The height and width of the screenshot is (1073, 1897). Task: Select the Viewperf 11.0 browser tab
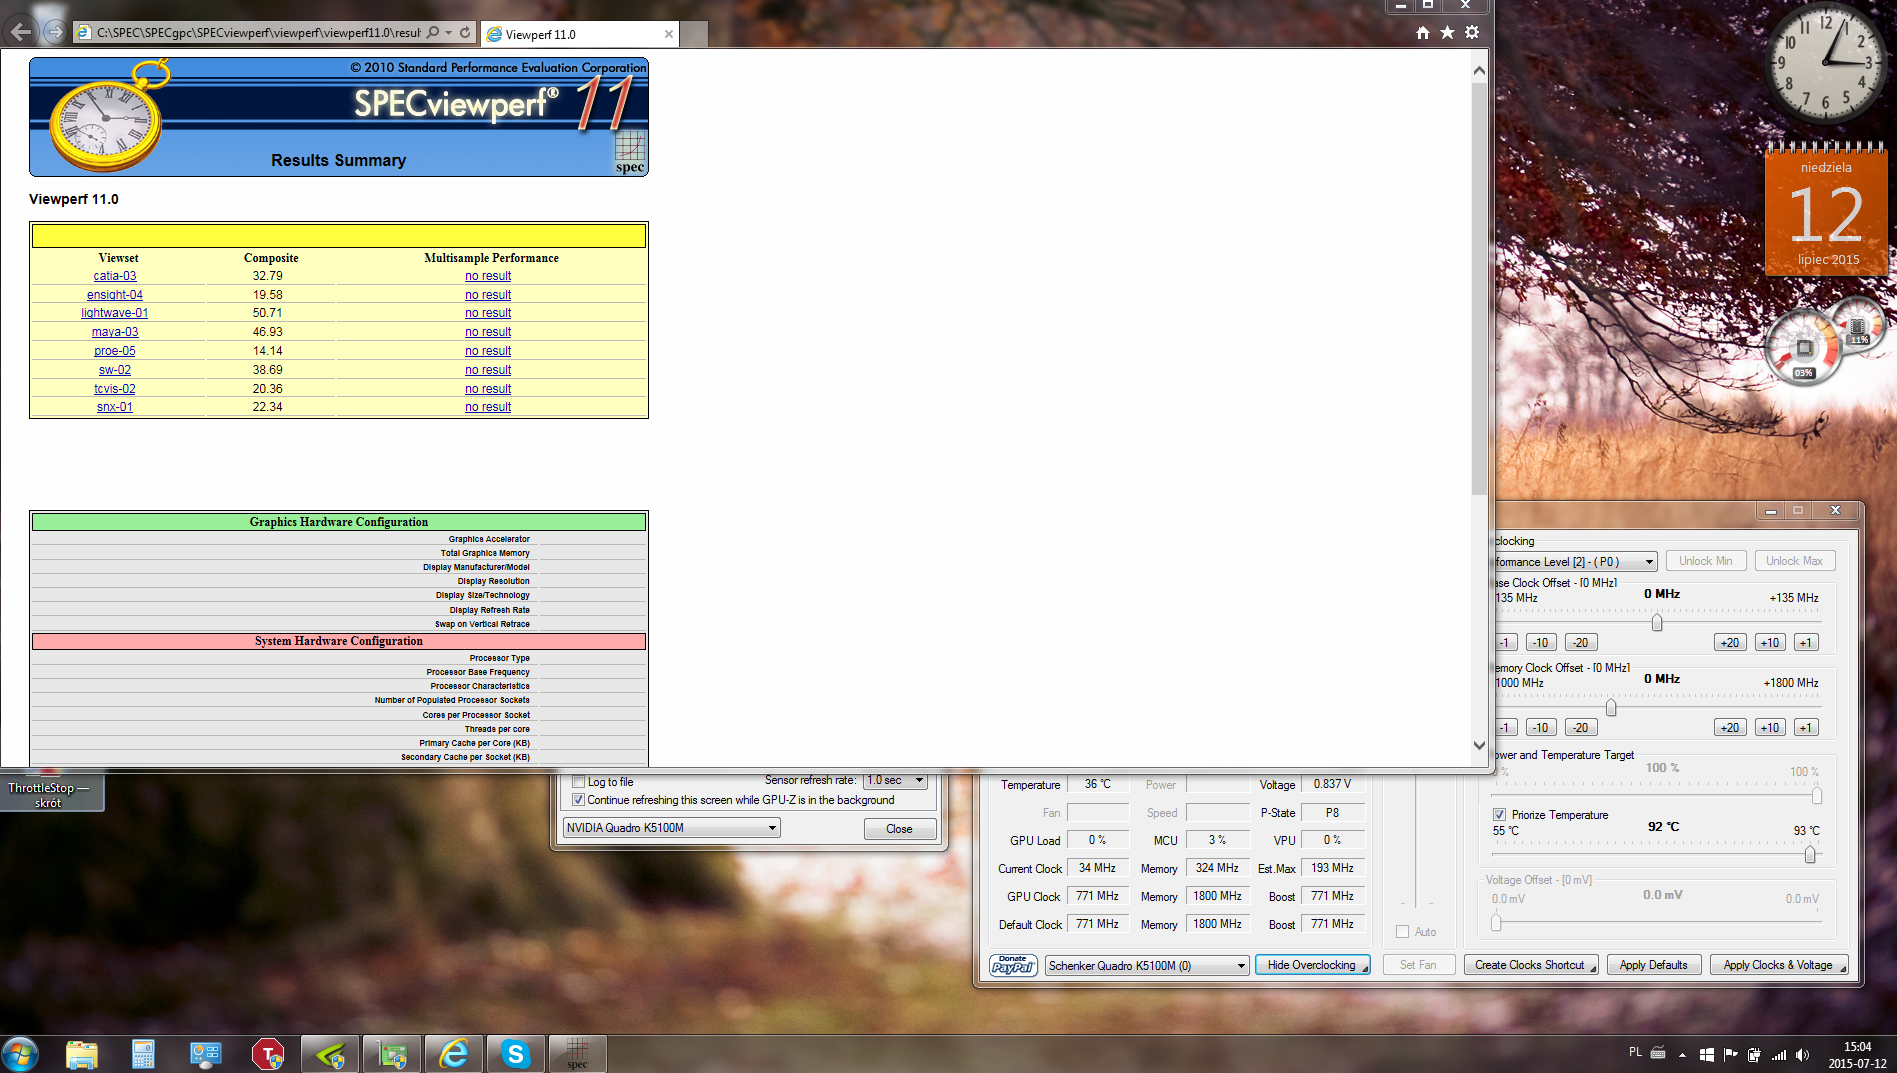click(x=579, y=34)
